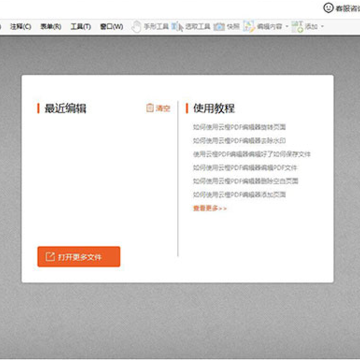Open tutorial on 如何保存文件 saving files
The width and height of the screenshot is (360, 360).
coord(252,154)
